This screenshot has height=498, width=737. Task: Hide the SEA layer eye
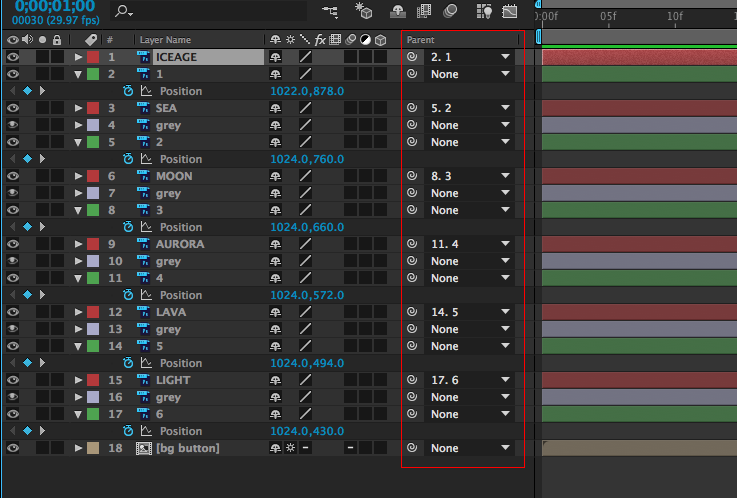tap(13, 108)
